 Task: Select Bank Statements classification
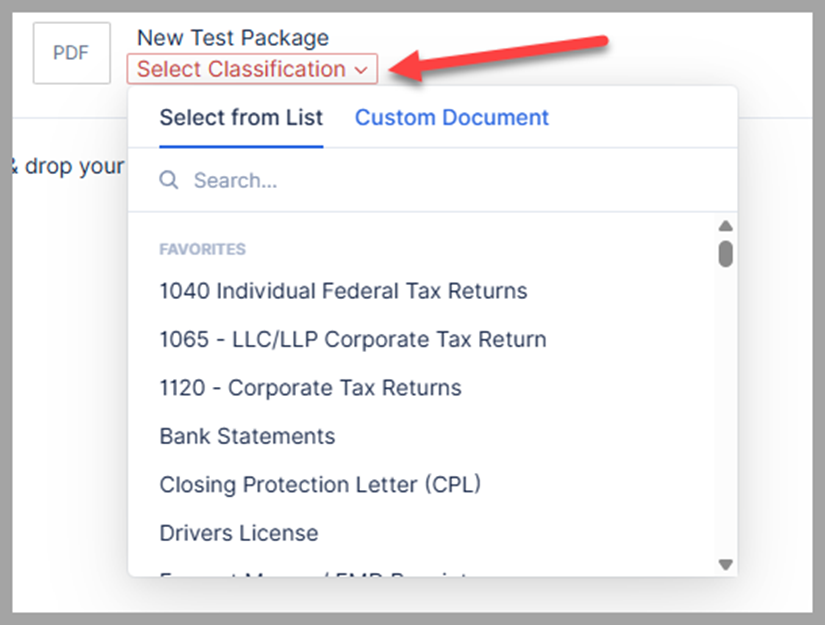pyautogui.click(x=247, y=436)
